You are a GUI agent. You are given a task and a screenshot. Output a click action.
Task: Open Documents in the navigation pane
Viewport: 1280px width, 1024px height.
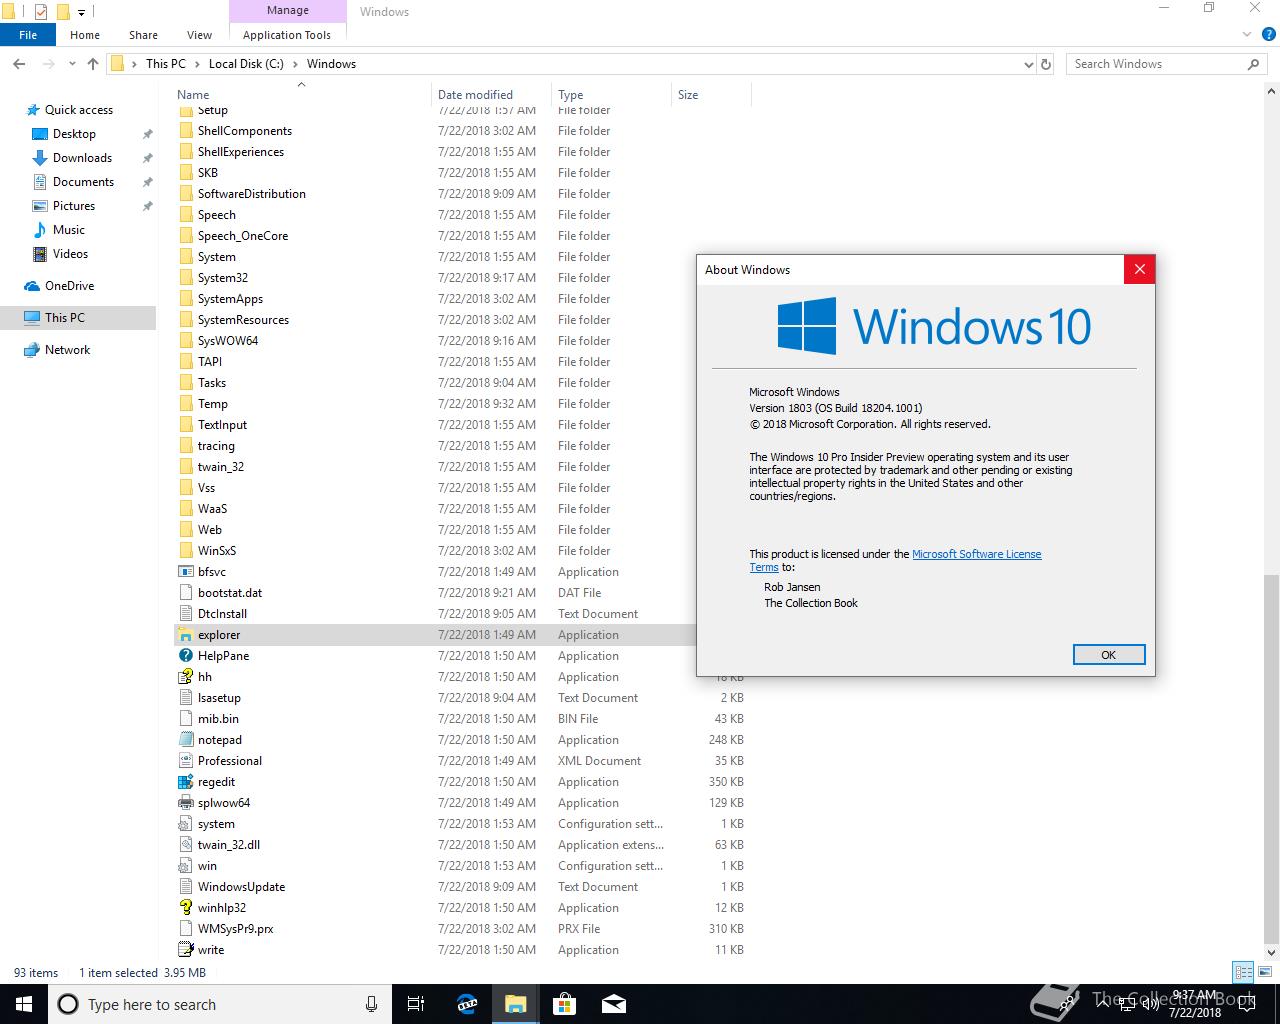point(83,182)
